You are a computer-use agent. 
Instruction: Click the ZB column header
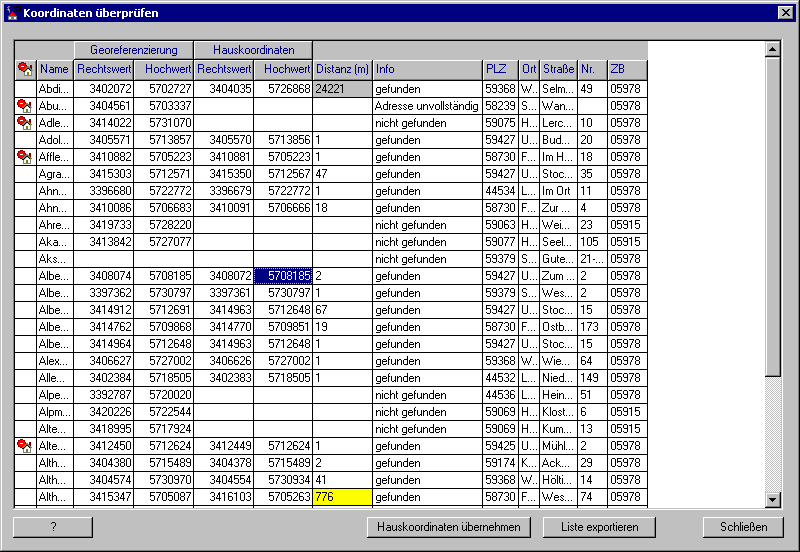coord(627,69)
